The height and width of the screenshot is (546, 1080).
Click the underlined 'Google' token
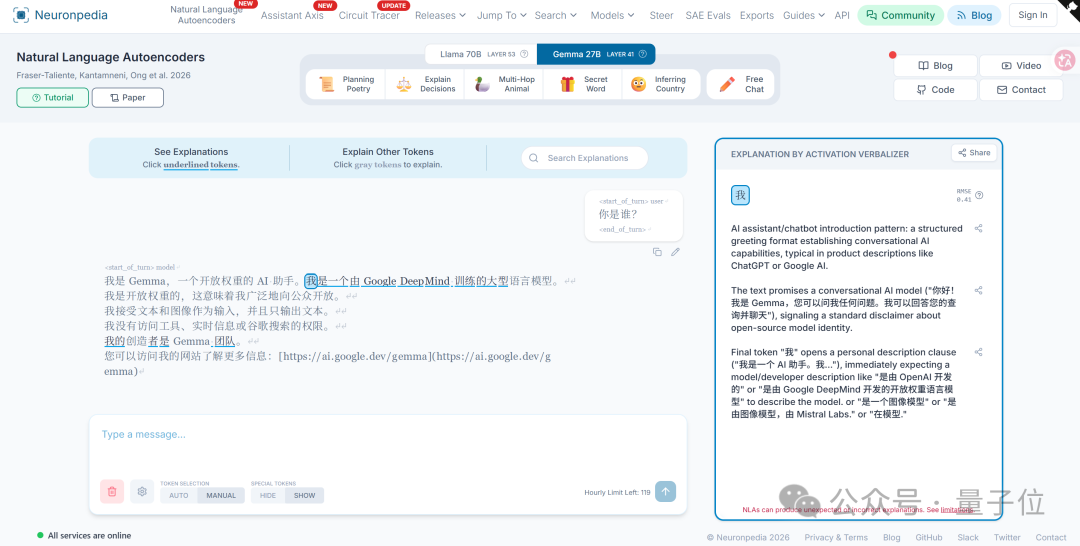pyautogui.click(x=380, y=281)
